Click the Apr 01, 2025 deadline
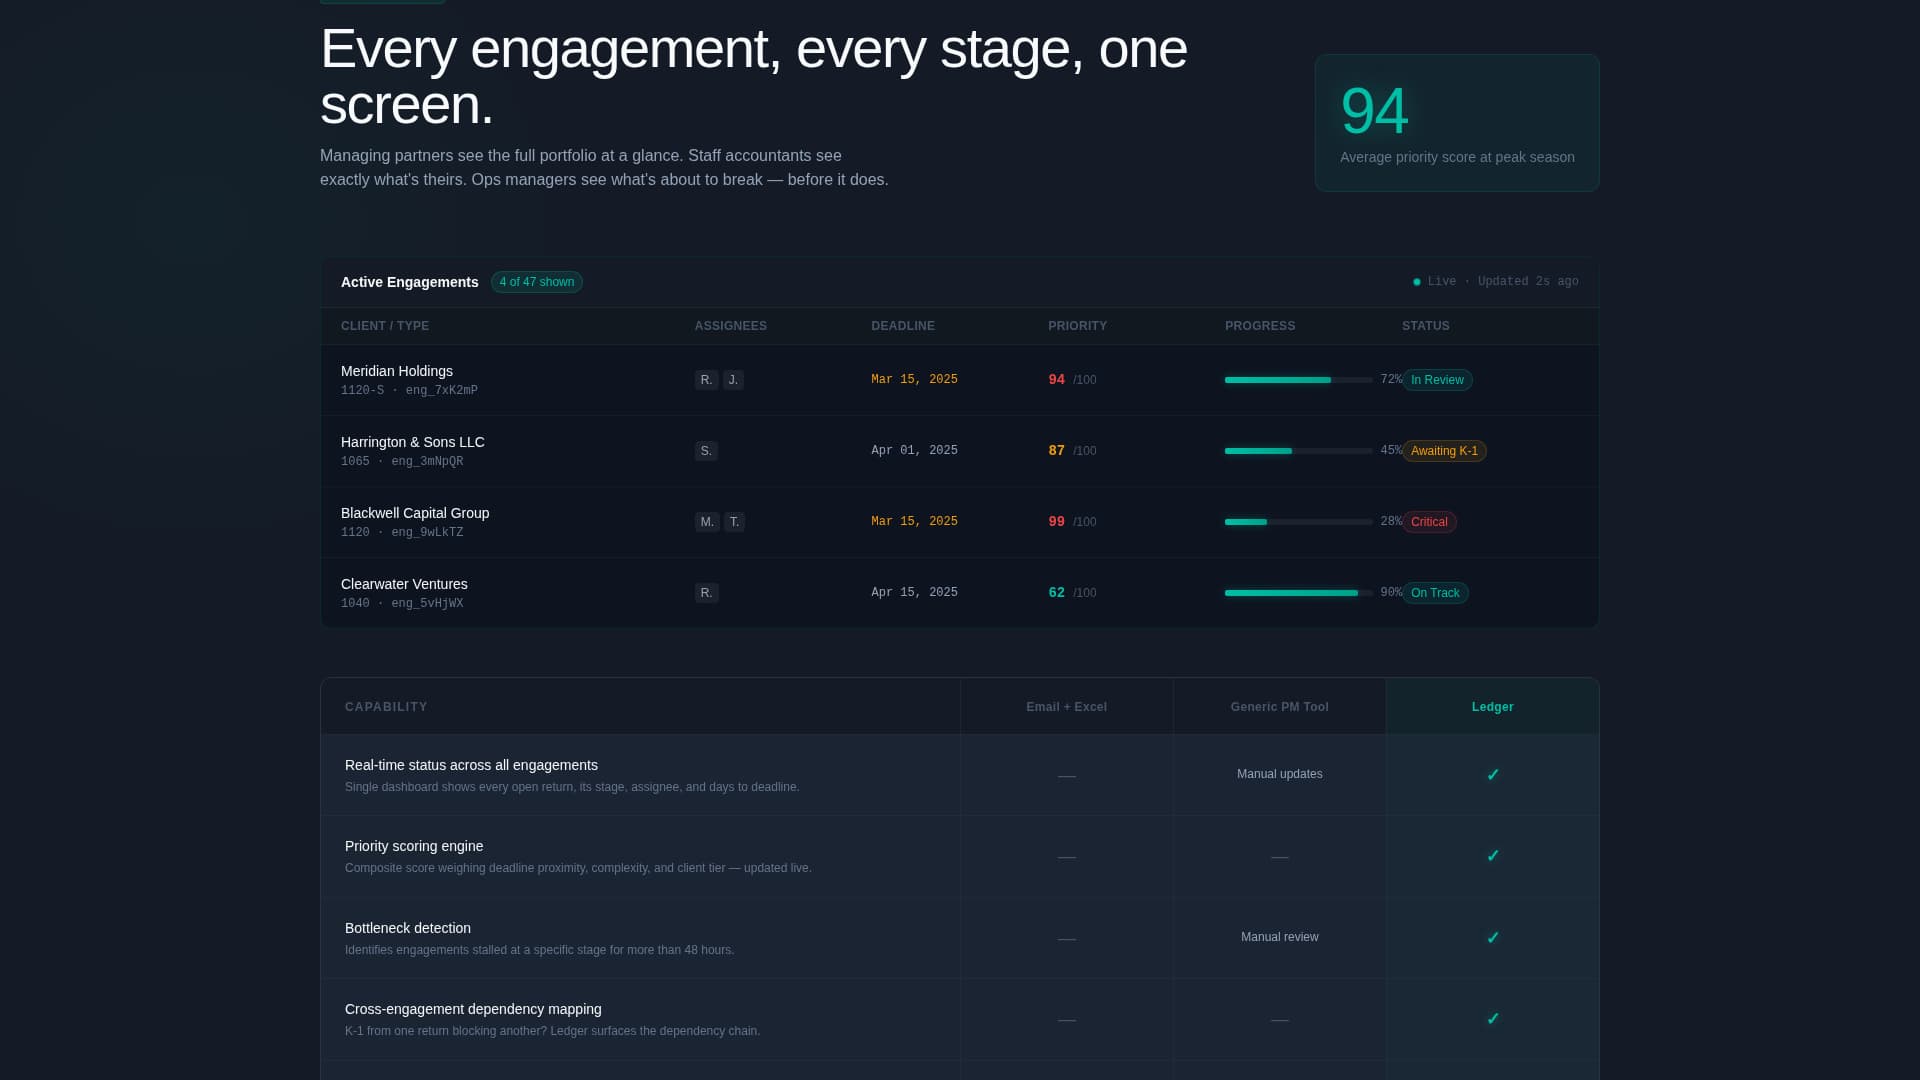1920x1080 pixels. 914,451
